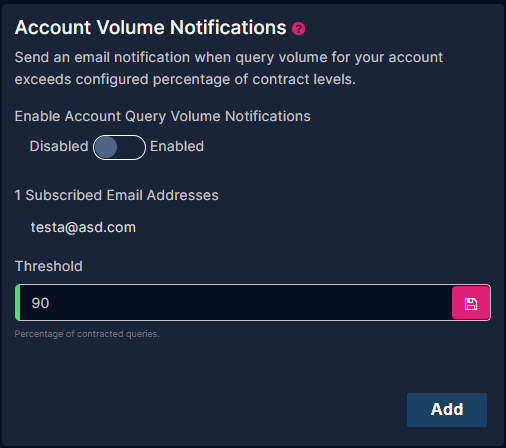The height and width of the screenshot is (448, 506).
Task: Click the empty right end of the threshold field
Action: [x=417, y=303]
